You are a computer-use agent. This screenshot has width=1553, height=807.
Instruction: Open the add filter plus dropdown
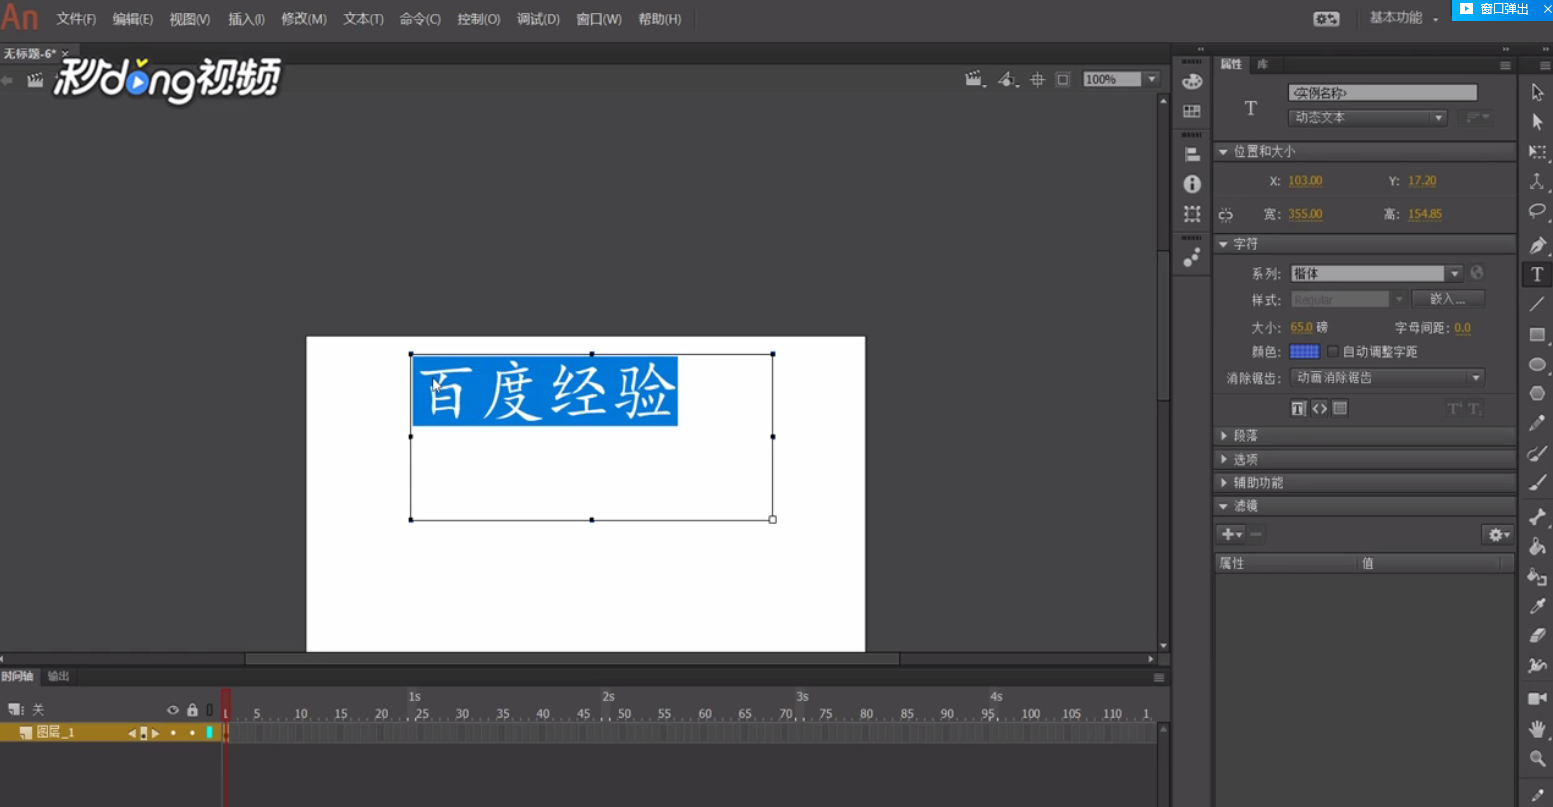tap(1231, 535)
